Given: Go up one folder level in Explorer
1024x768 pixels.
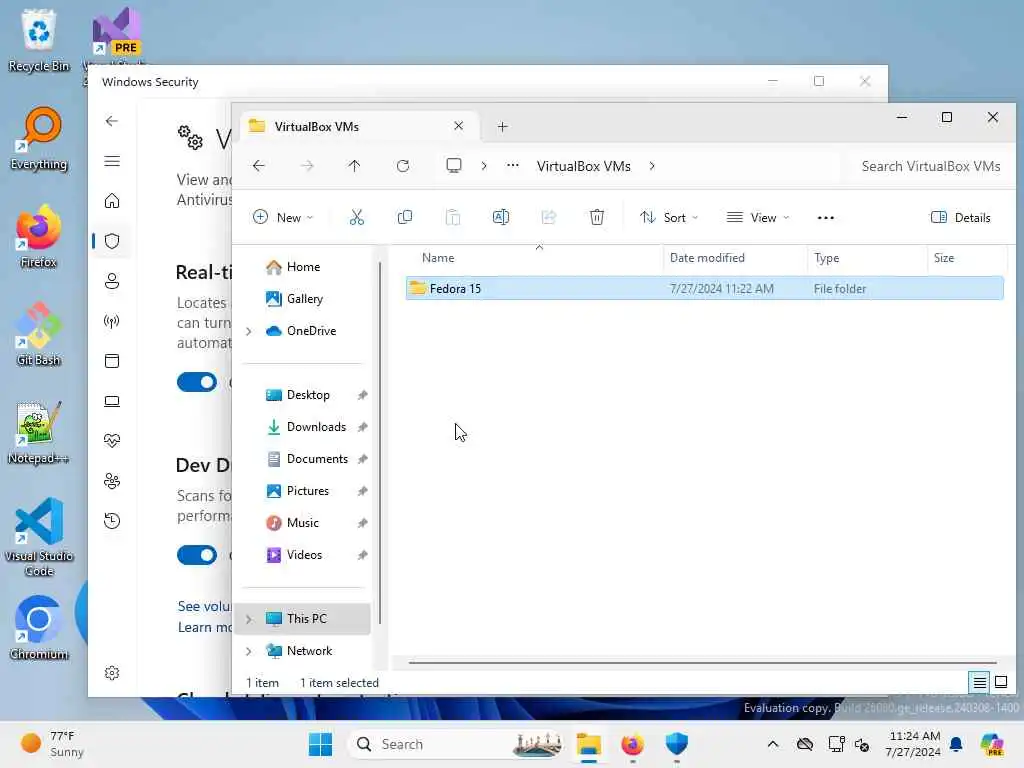Looking at the screenshot, I should click(x=354, y=166).
